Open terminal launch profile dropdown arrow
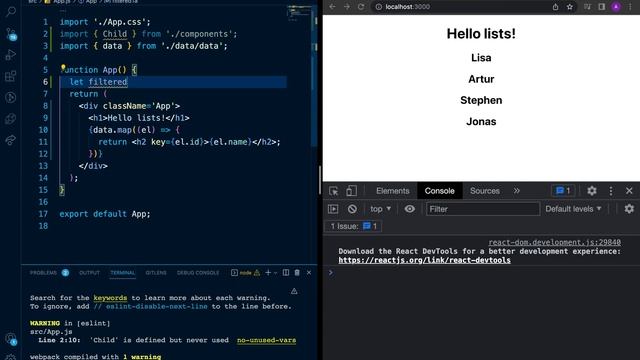This screenshot has height=360, width=640. [x=276, y=273]
